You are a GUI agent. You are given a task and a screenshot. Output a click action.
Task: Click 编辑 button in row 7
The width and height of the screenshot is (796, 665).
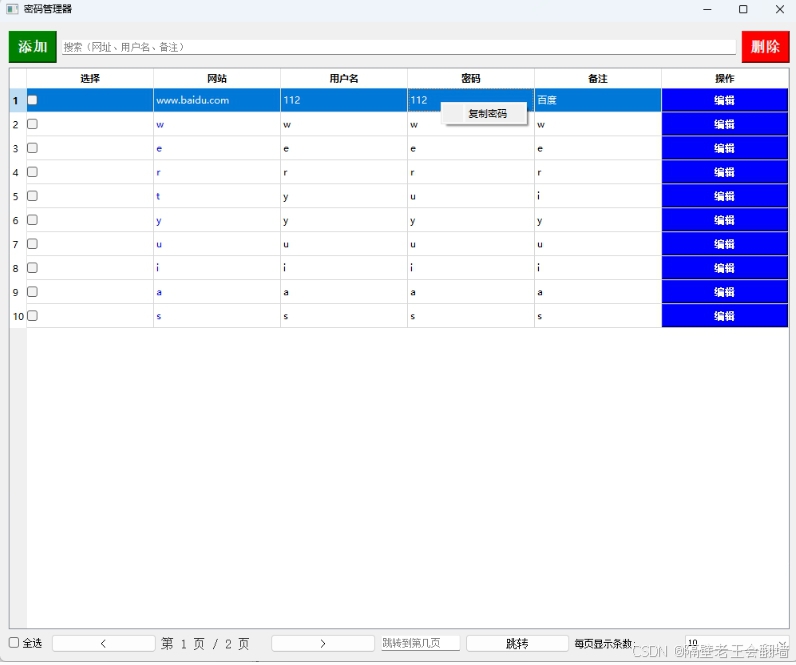pos(724,244)
